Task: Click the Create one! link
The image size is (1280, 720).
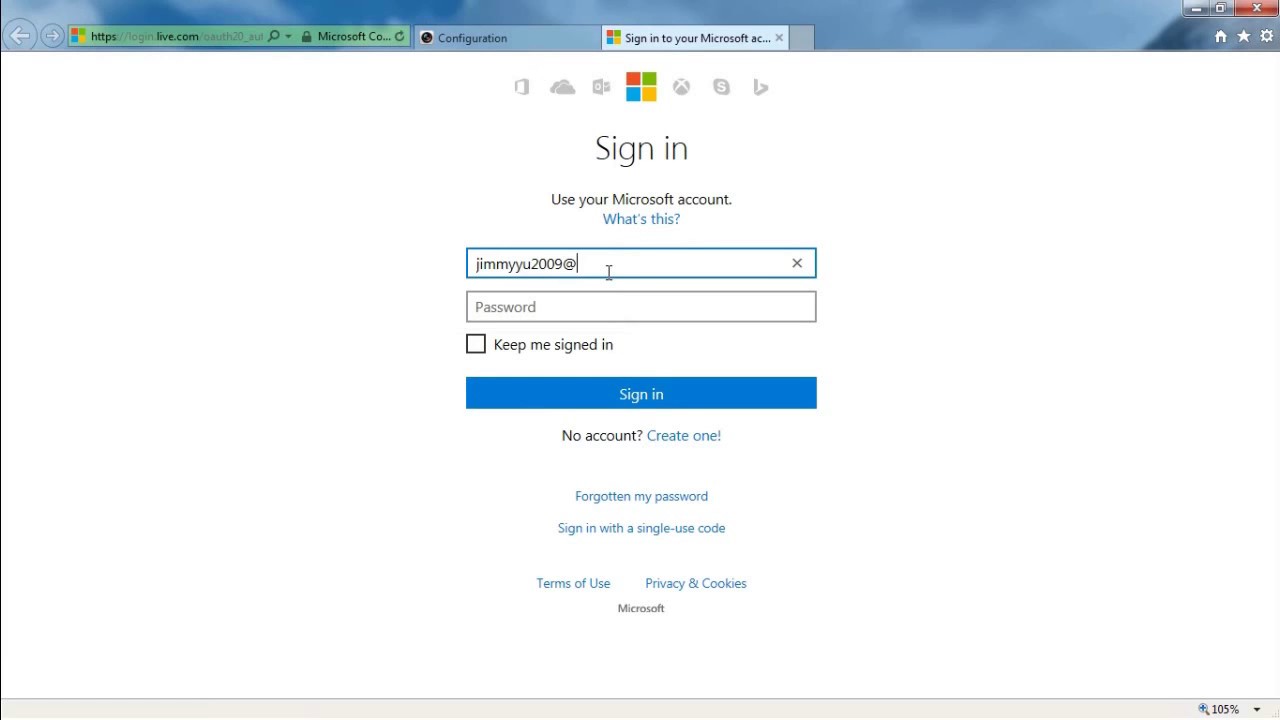Action: click(684, 436)
